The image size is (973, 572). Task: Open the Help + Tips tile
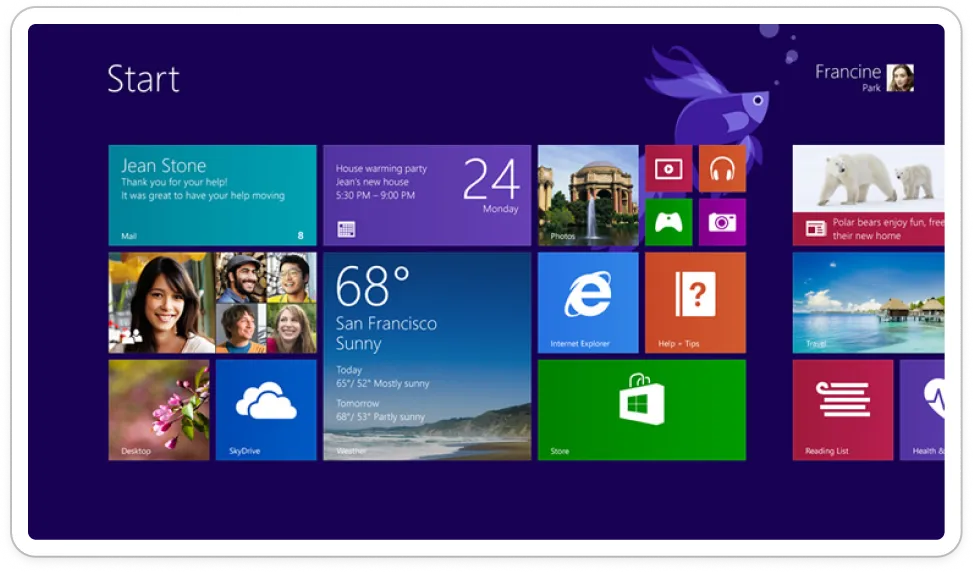click(x=696, y=303)
